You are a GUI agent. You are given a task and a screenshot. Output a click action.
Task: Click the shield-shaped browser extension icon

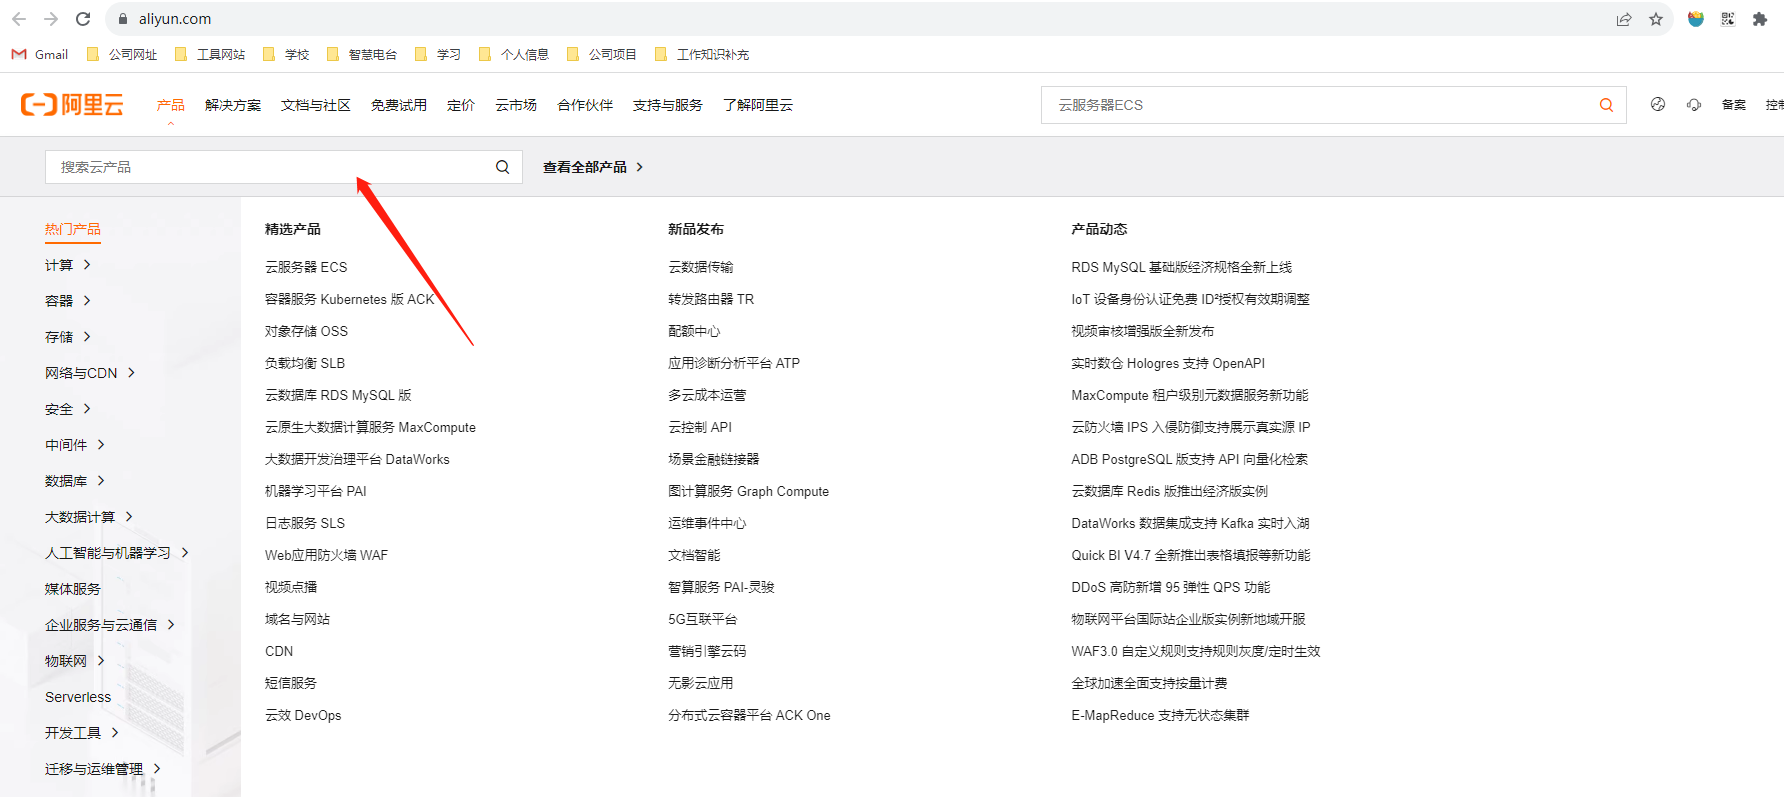(x=1695, y=19)
